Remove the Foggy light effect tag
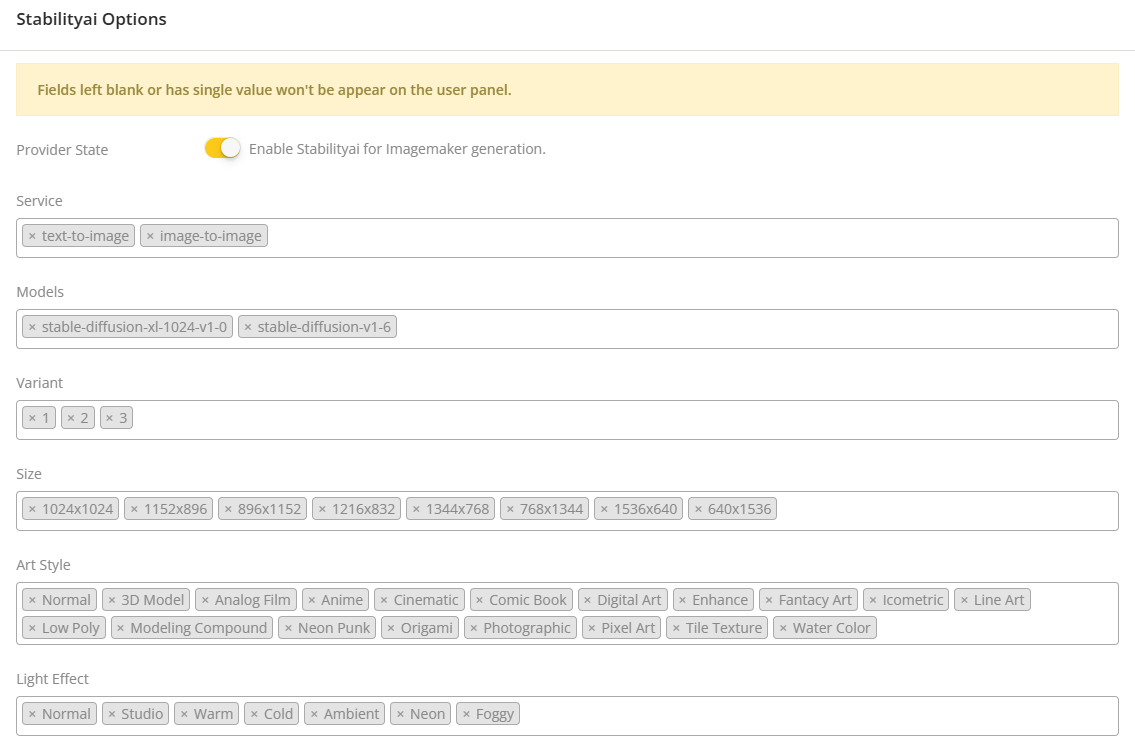 tap(466, 714)
